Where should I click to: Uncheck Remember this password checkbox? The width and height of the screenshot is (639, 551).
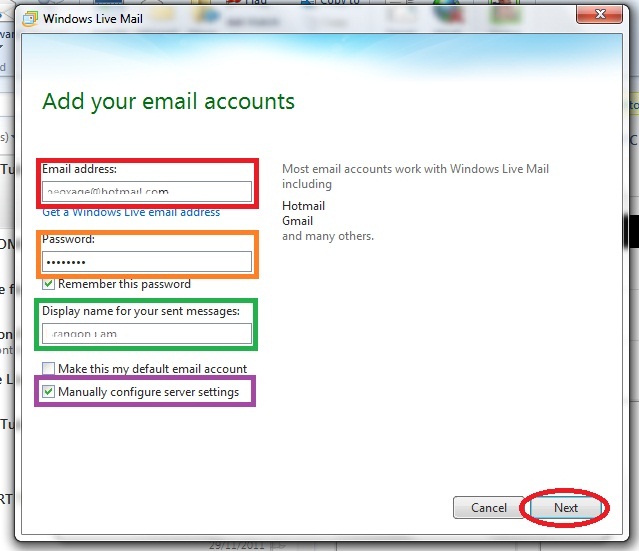(48, 284)
